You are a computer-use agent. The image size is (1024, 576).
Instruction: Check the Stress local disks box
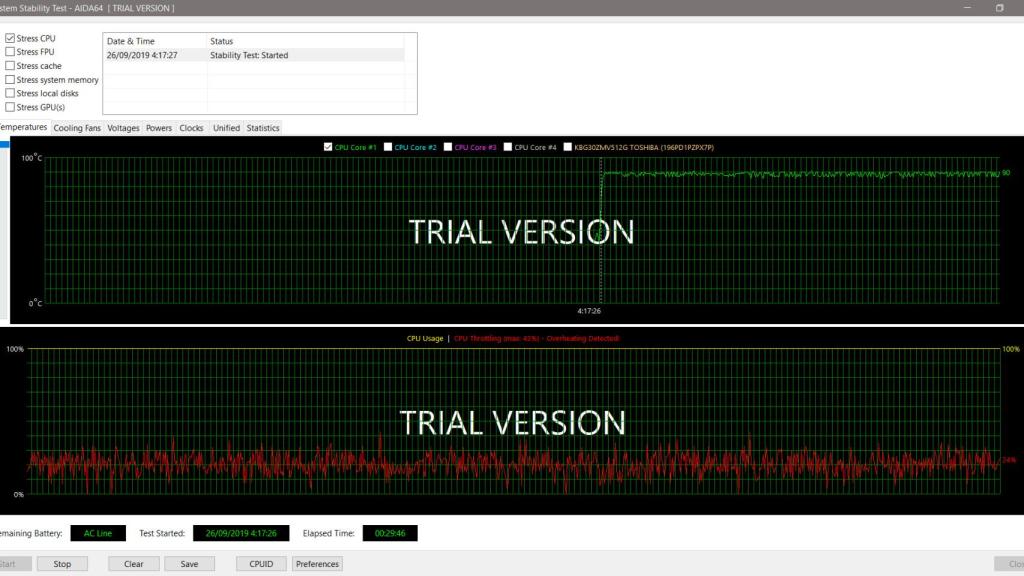pos(10,93)
